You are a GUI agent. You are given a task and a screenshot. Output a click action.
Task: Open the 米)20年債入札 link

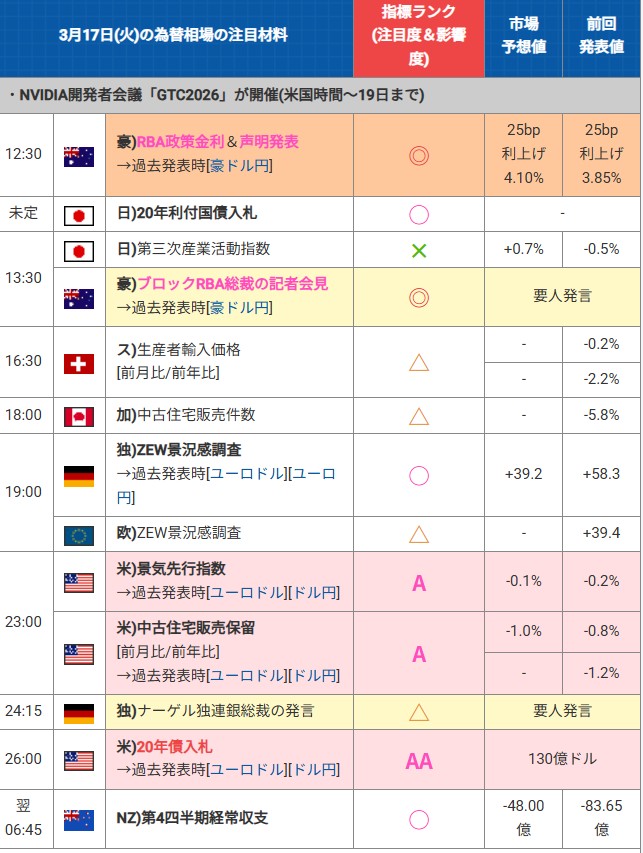click(x=170, y=747)
